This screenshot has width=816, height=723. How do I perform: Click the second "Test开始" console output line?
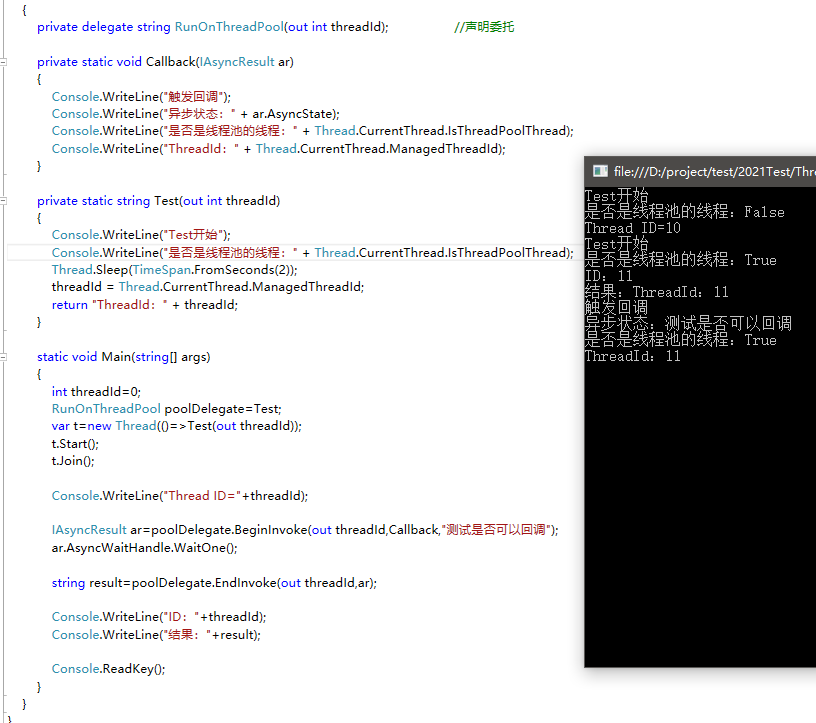pyautogui.click(x=616, y=244)
